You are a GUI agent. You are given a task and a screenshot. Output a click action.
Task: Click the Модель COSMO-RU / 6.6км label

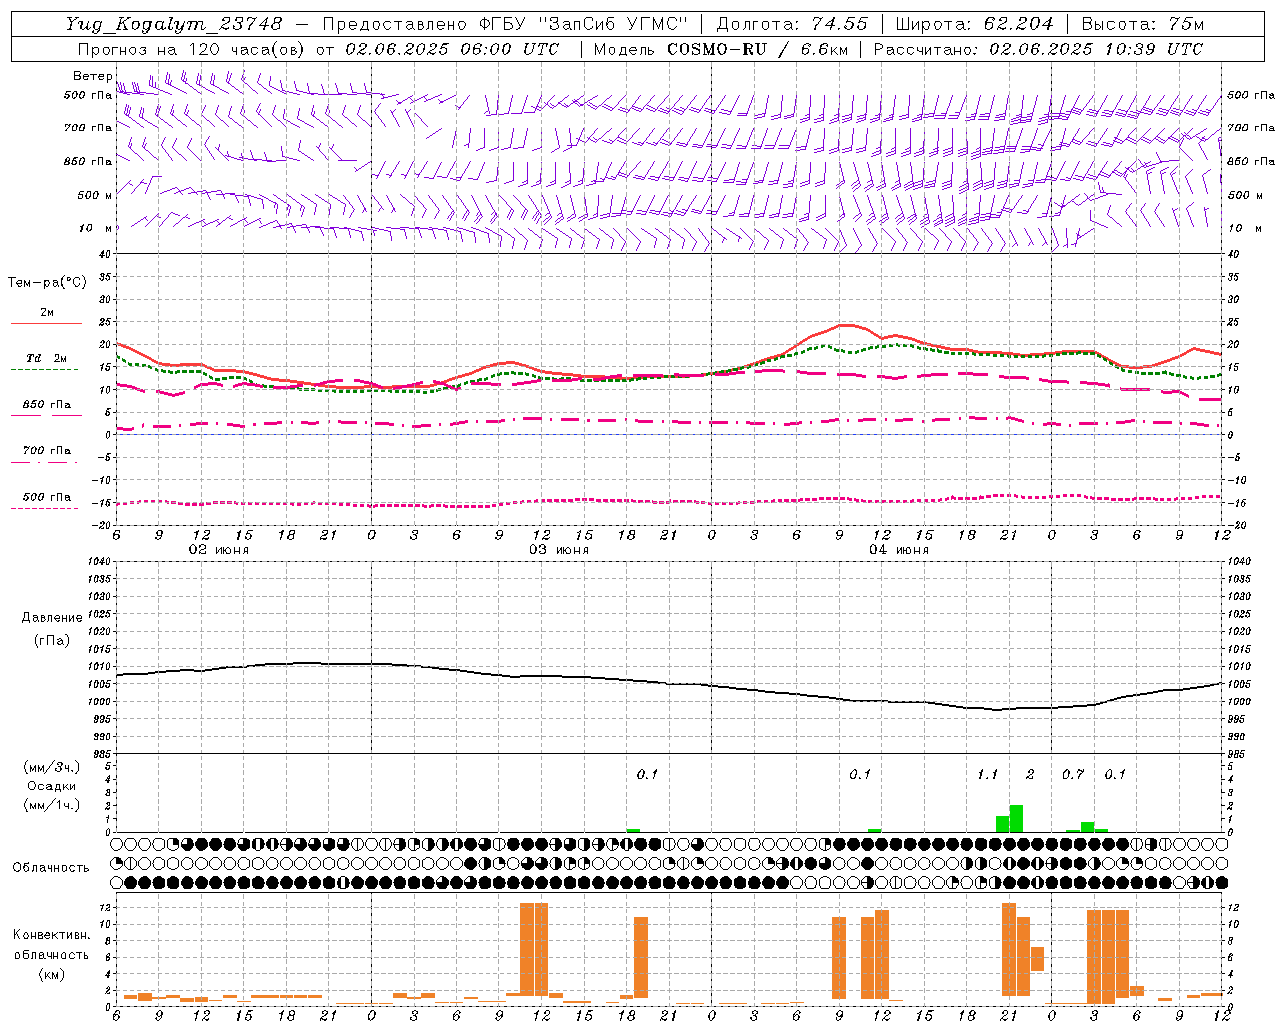(x=721, y=49)
